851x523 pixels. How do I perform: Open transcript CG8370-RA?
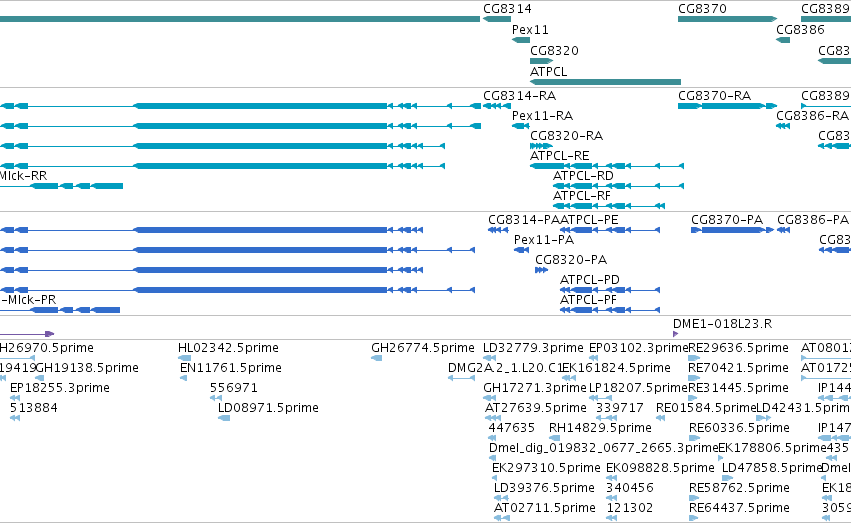point(714,96)
